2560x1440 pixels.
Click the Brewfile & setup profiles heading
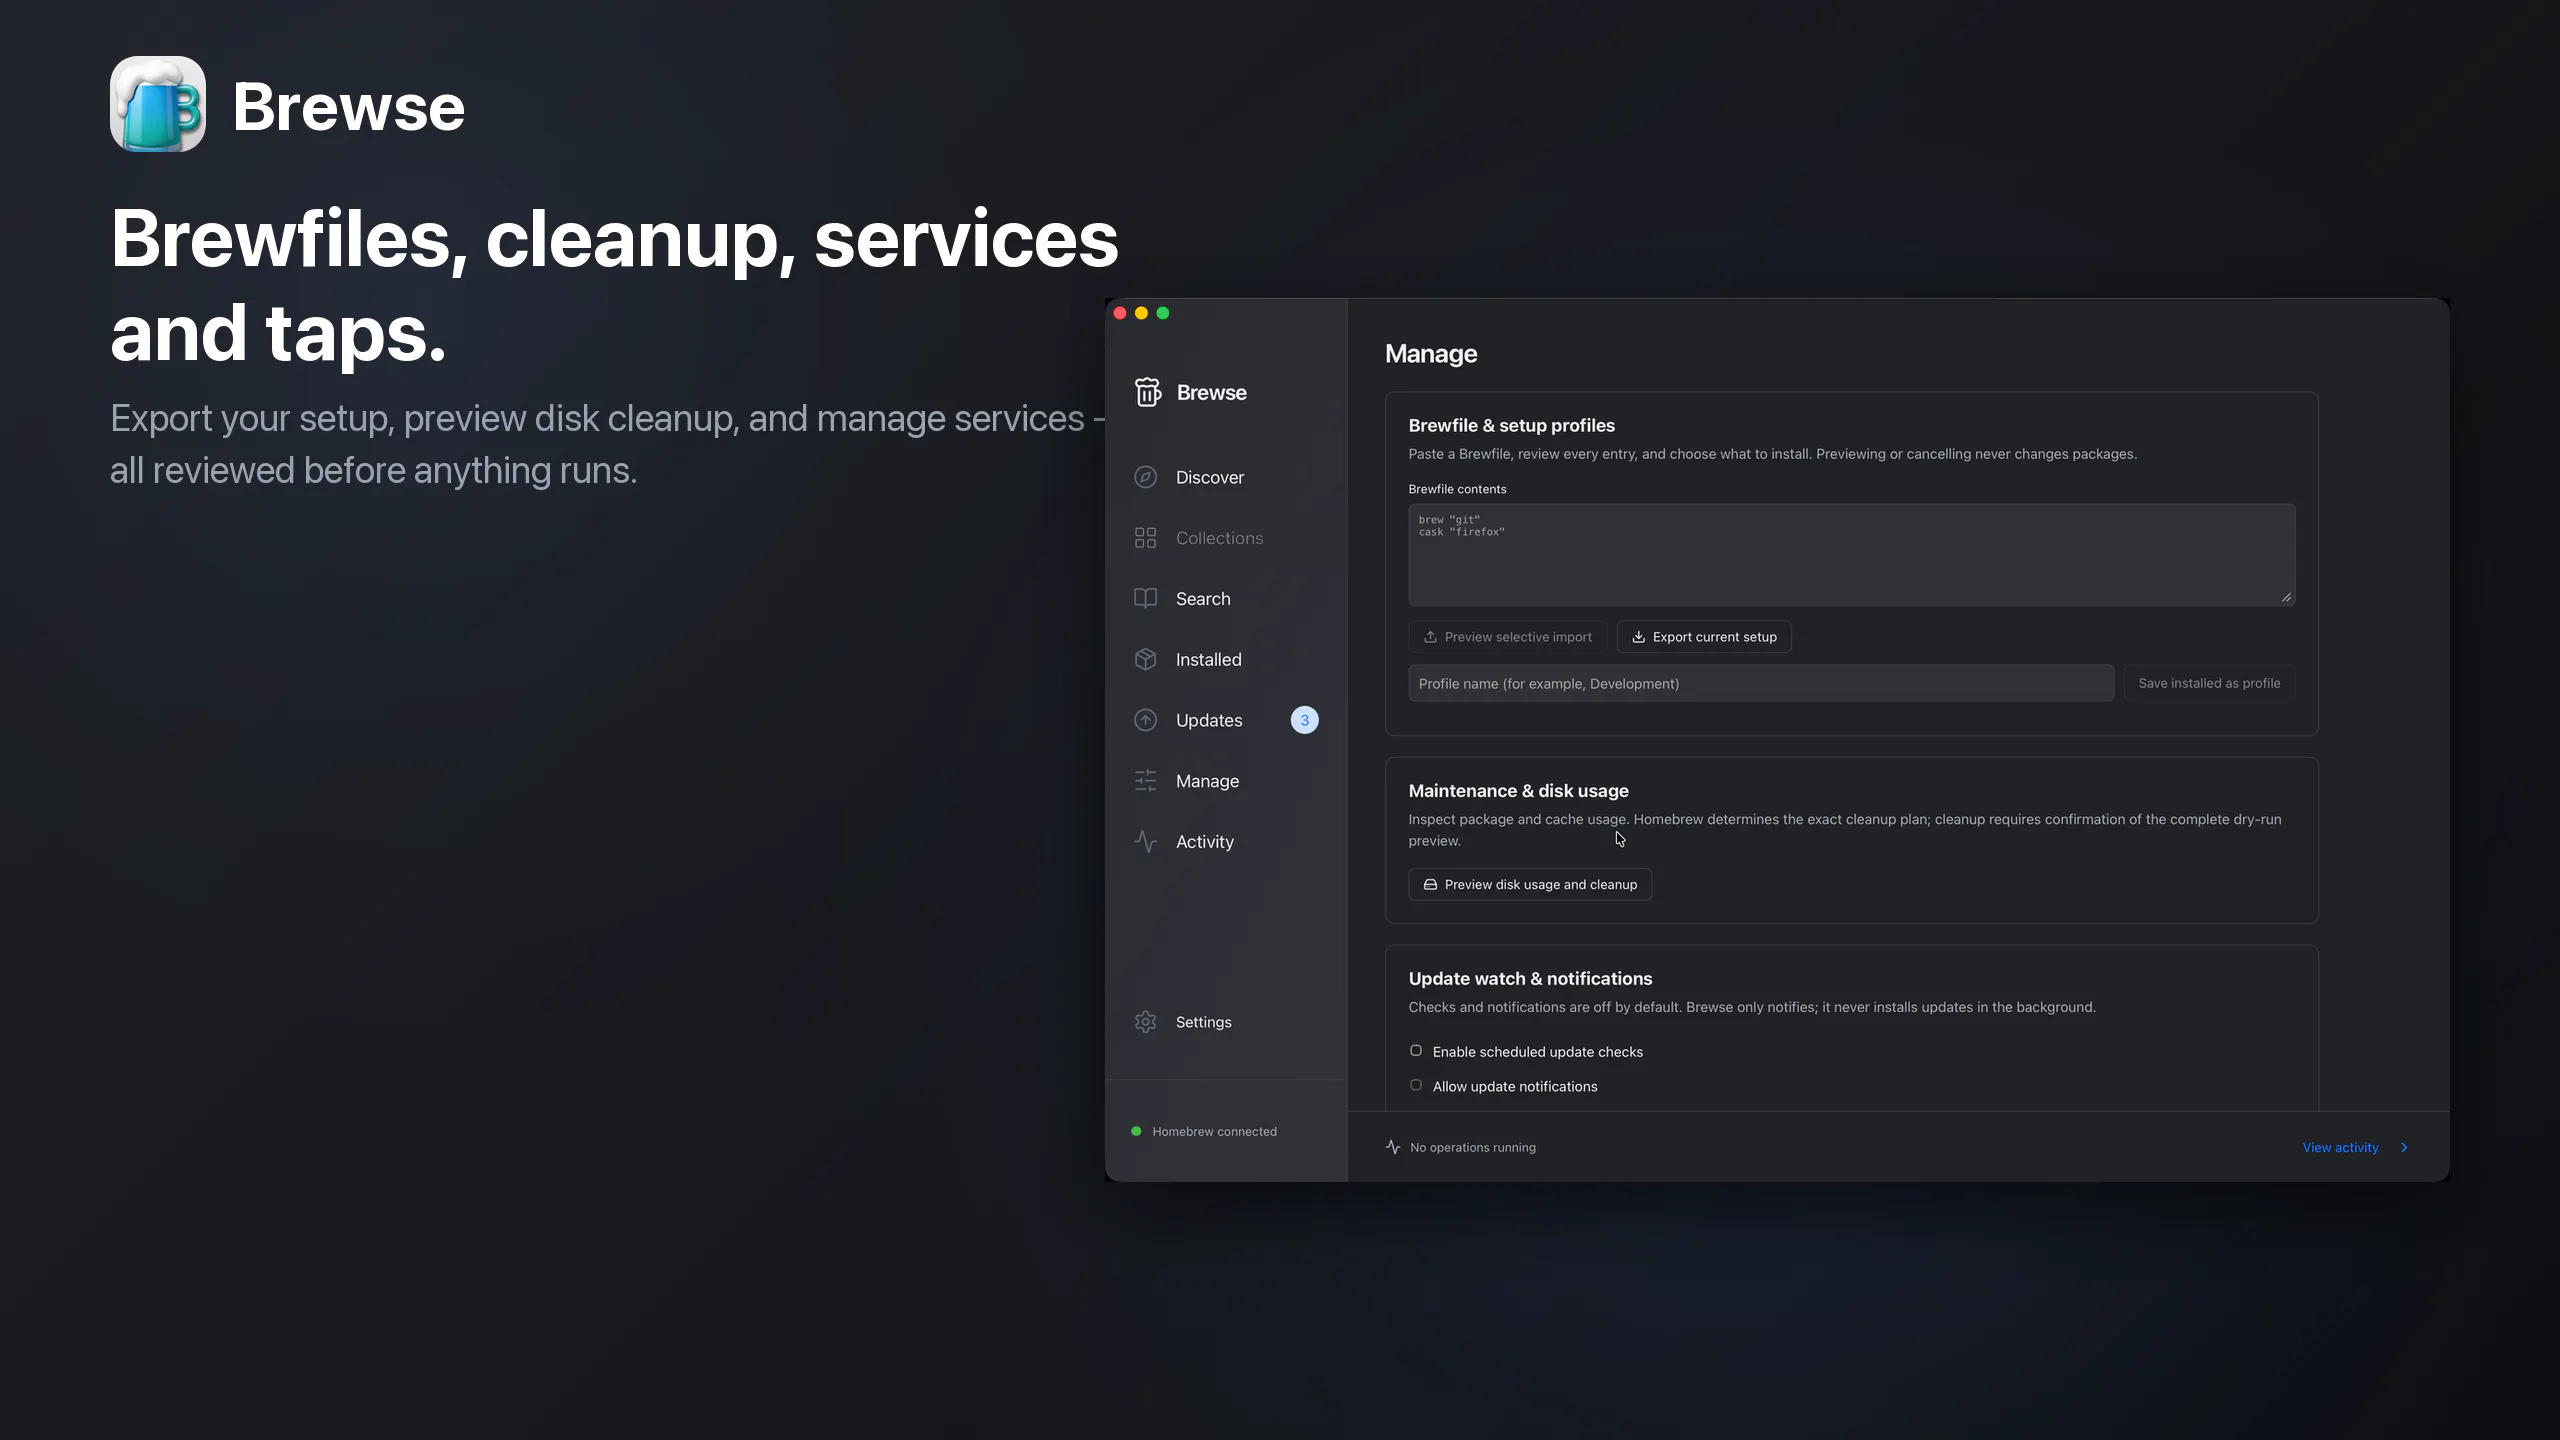[1511, 425]
